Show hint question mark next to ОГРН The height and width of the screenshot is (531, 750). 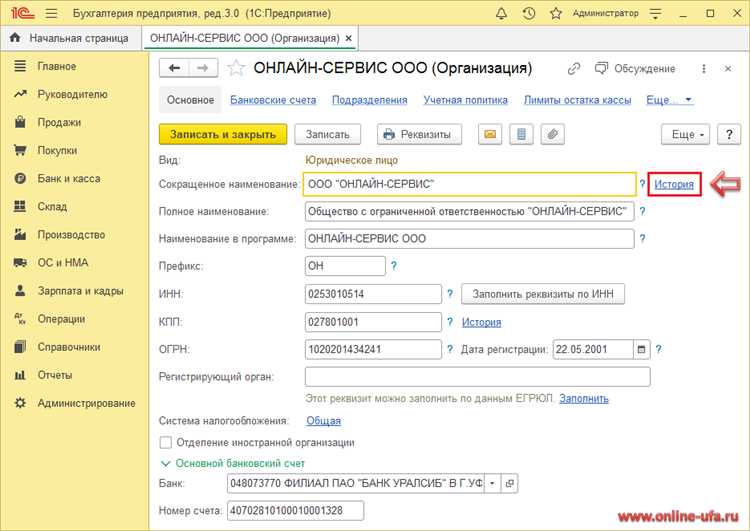tap(450, 349)
